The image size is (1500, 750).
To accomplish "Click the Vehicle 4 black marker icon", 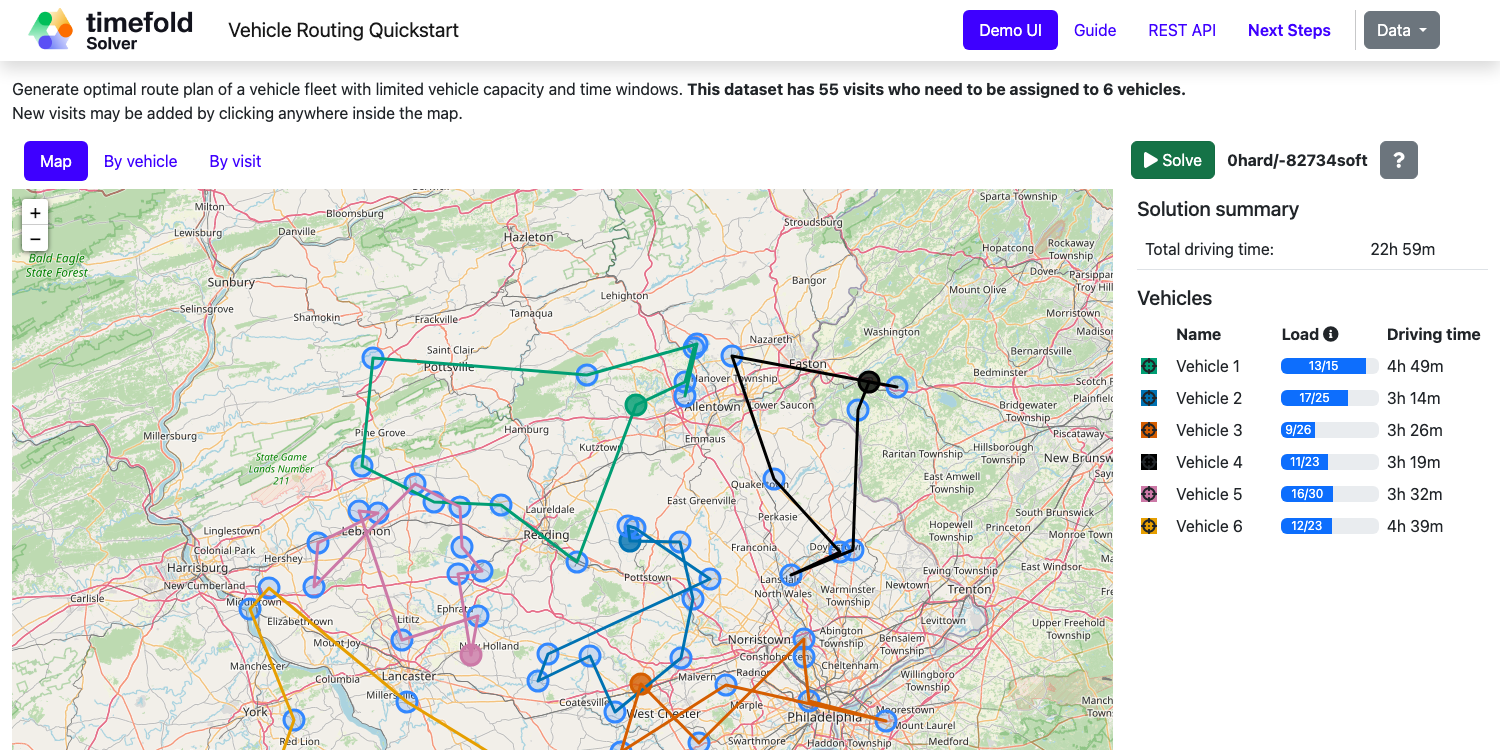I will [1149, 462].
